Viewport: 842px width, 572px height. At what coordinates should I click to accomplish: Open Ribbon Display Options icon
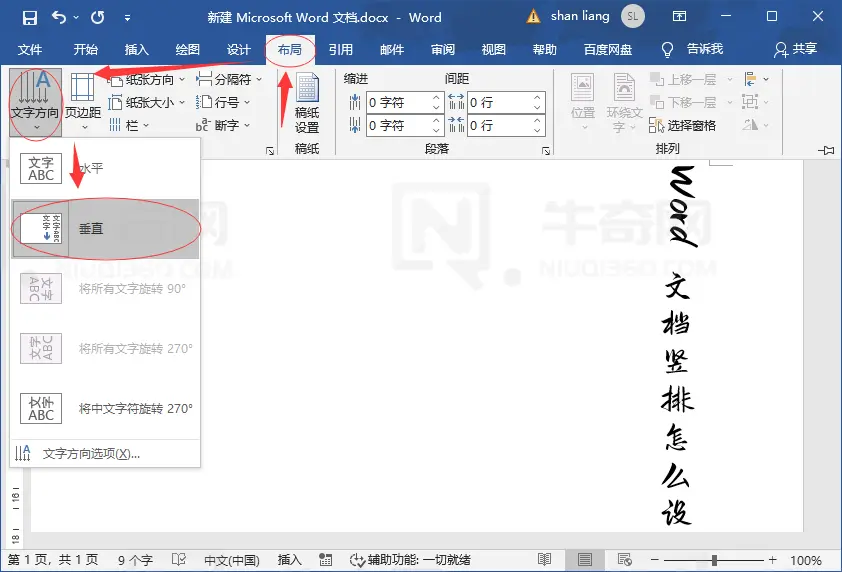[x=679, y=17]
